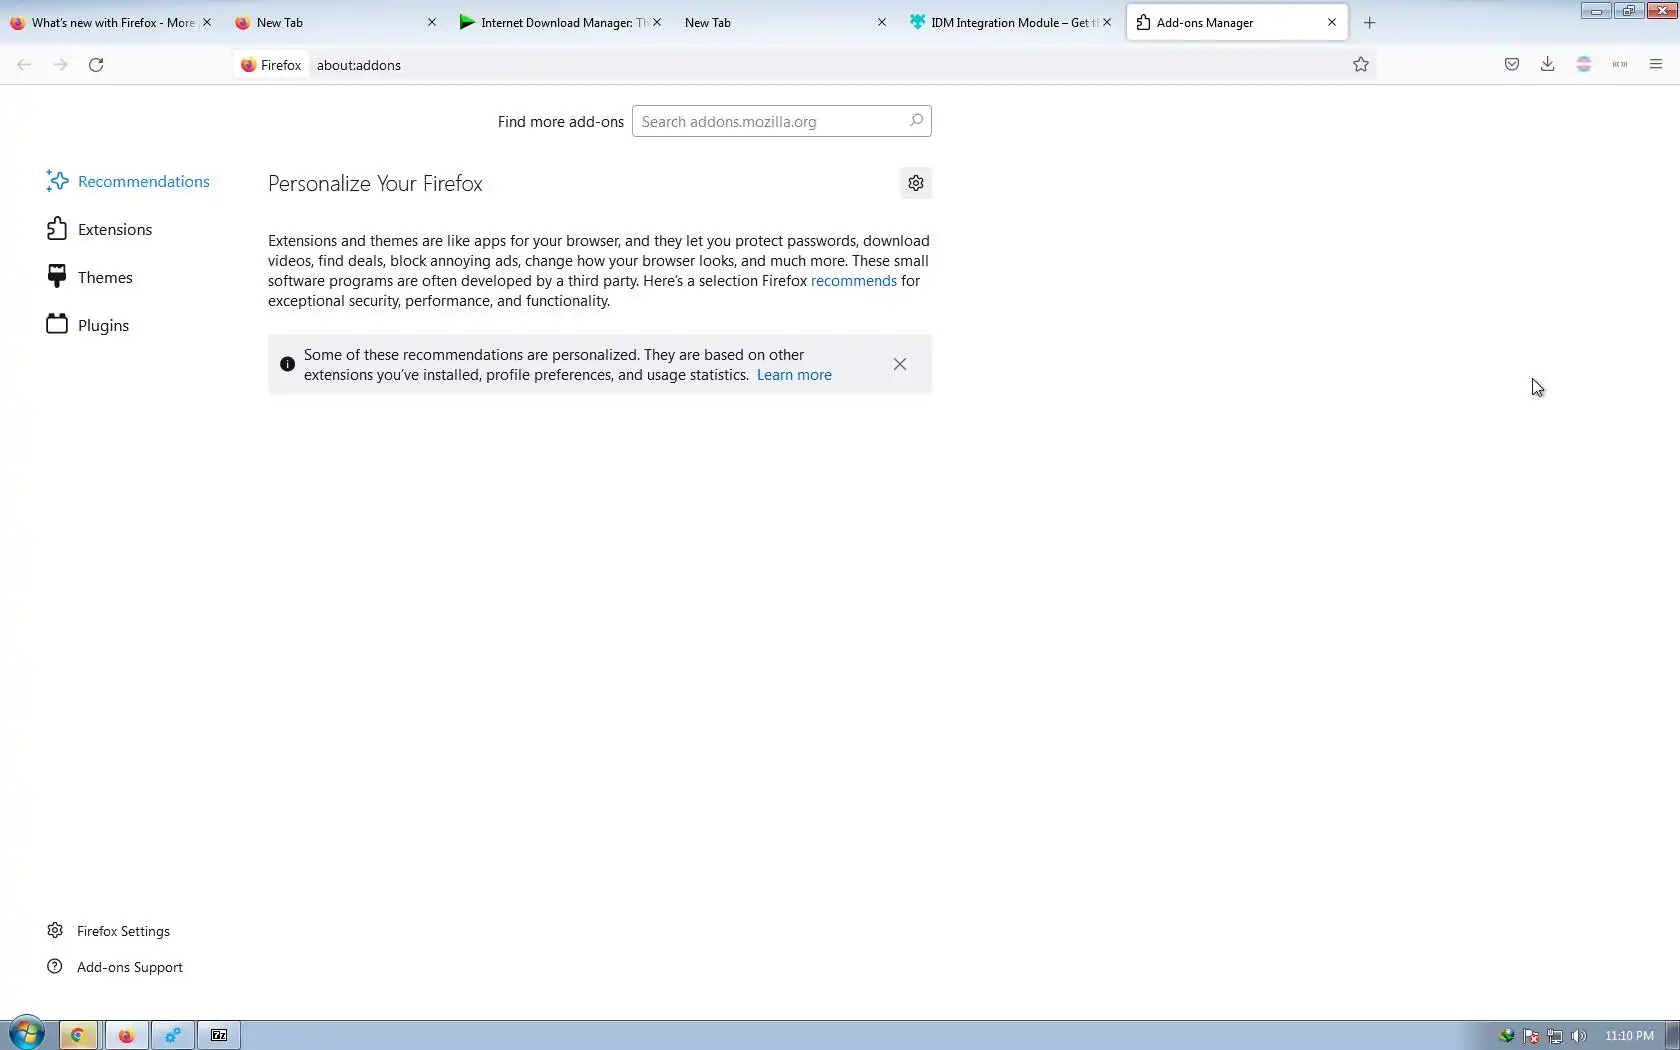Reload the current page
1680x1050 pixels.
(x=96, y=65)
